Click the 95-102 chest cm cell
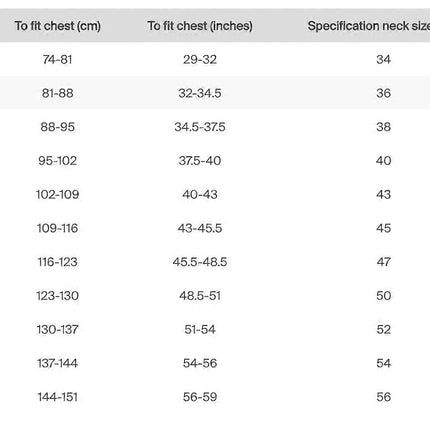The height and width of the screenshot is (430, 430). click(x=57, y=161)
